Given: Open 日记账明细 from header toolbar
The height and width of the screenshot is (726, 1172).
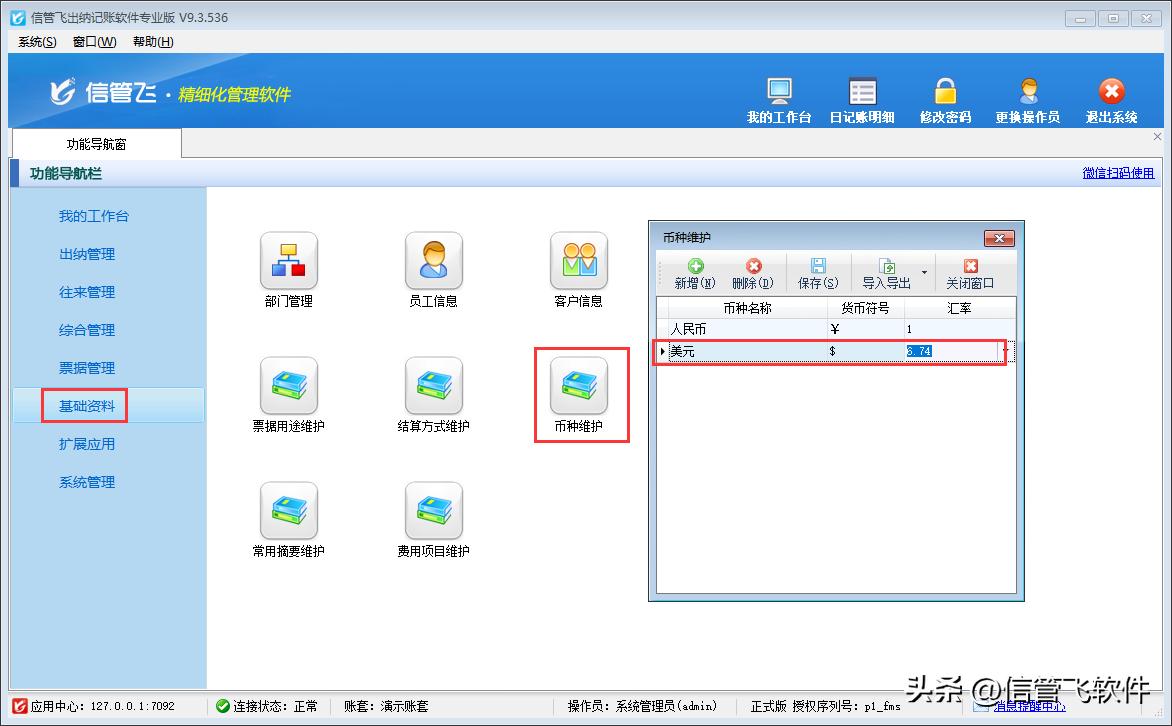Looking at the screenshot, I should coord(862,101).
